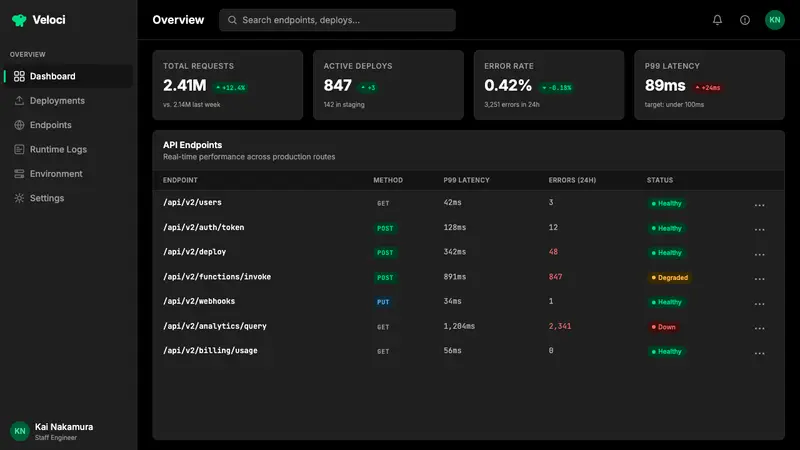Viewport: 800px width, 450px height.
Task: Click the search magnifier icon
Action: [x=232, y=20]
